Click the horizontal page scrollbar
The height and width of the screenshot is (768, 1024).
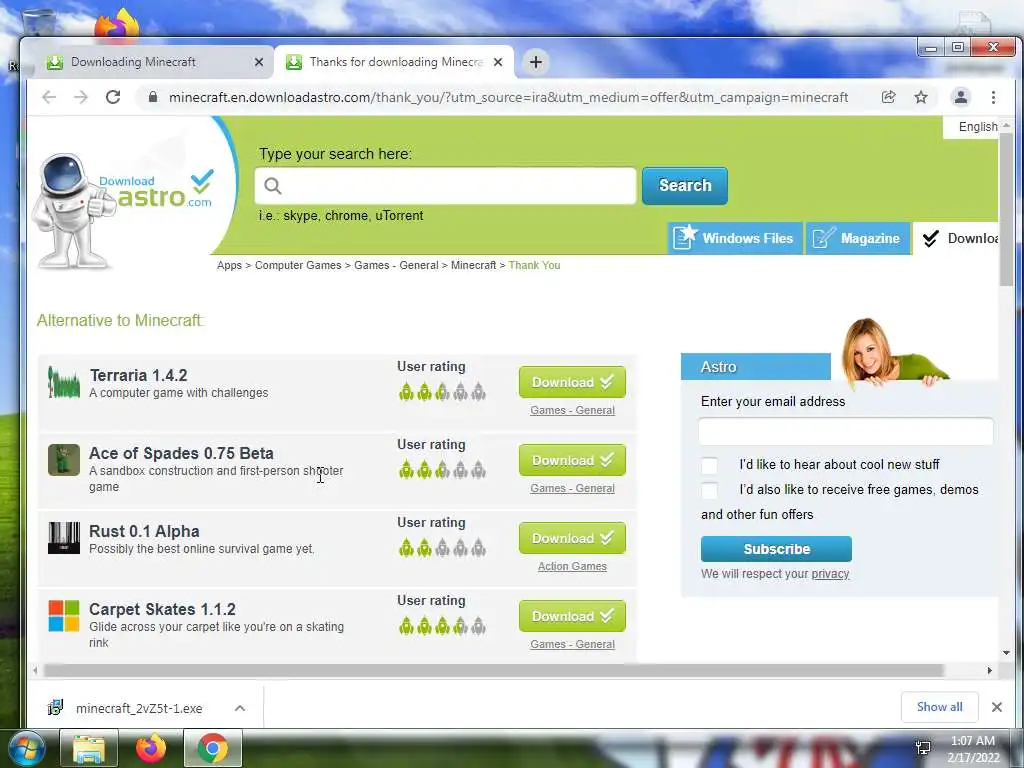pos(493,670)
